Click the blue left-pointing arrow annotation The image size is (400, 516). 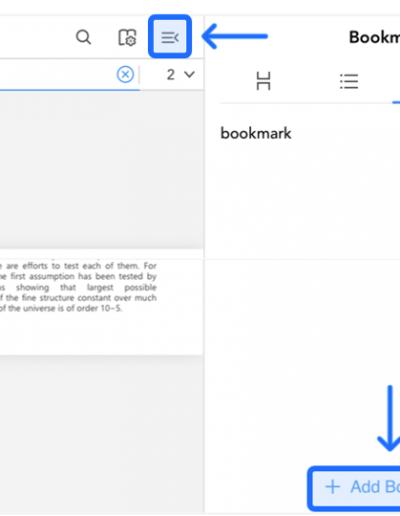tap(235, 36)
